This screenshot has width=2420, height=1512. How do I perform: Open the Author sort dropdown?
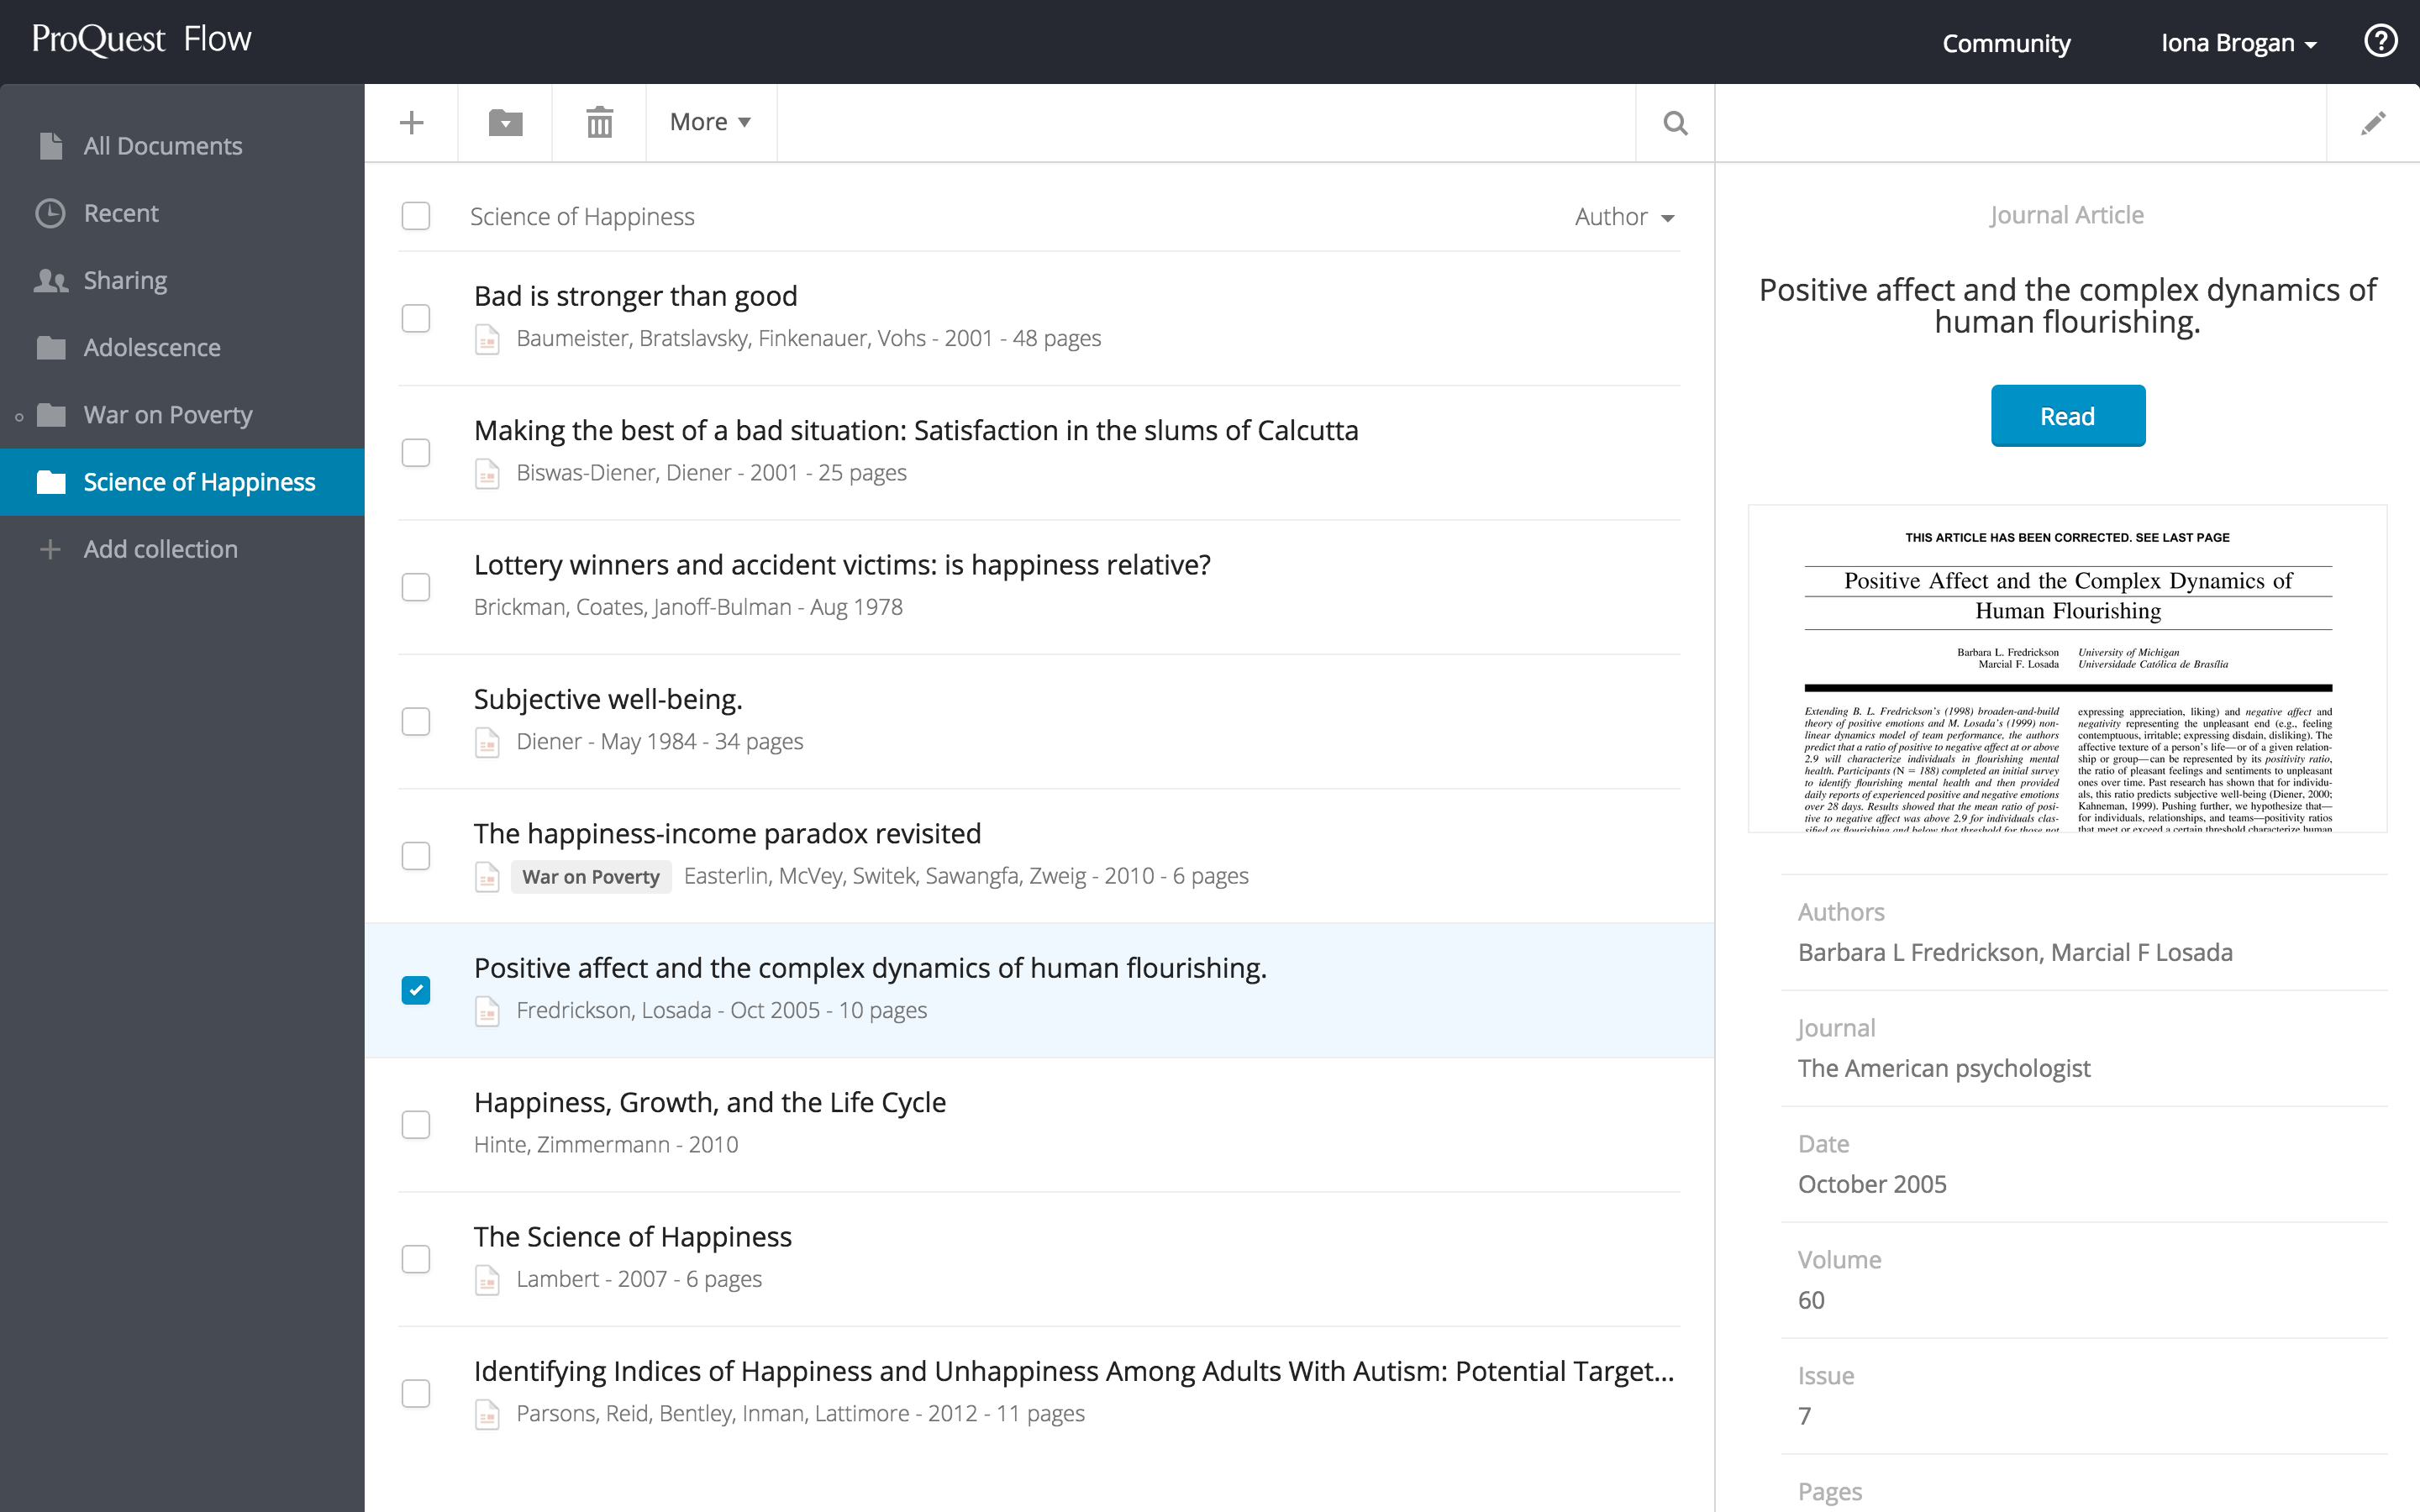pos(1624,217)
